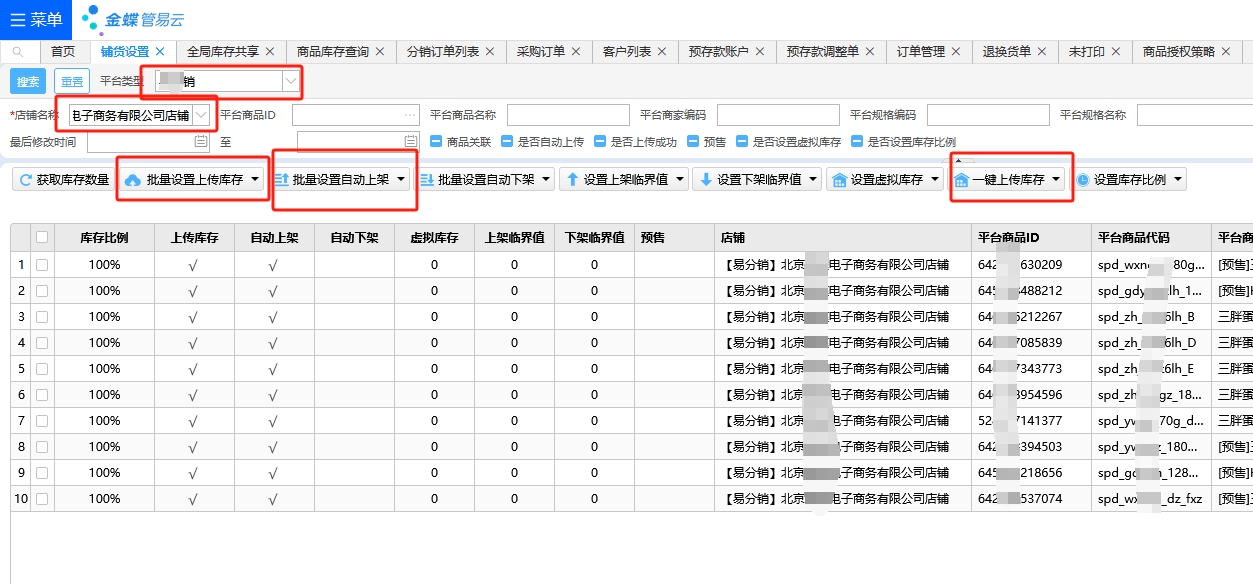Click the search magnifier icon in tab bar
Screen dimensions: 1253x584
(x=19, y=52)
